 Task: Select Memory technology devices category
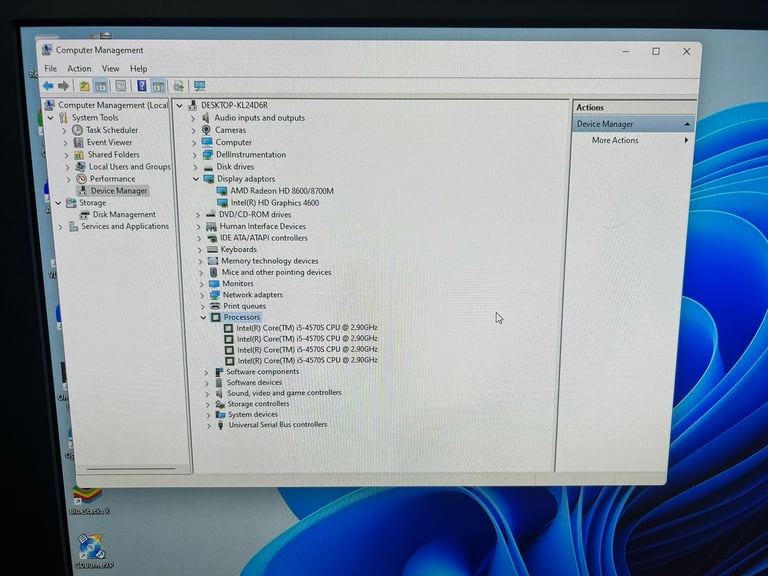(x=269, y=261)
